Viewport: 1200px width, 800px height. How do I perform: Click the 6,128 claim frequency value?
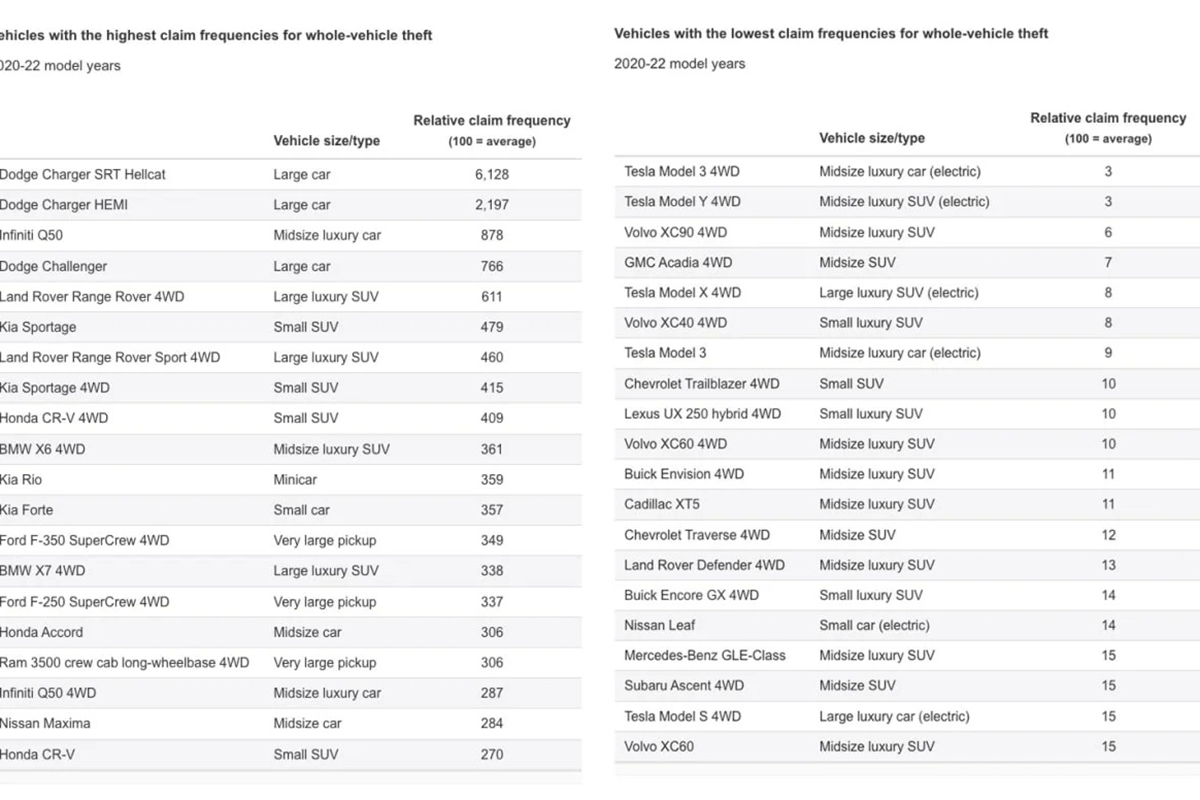(492, 175)
